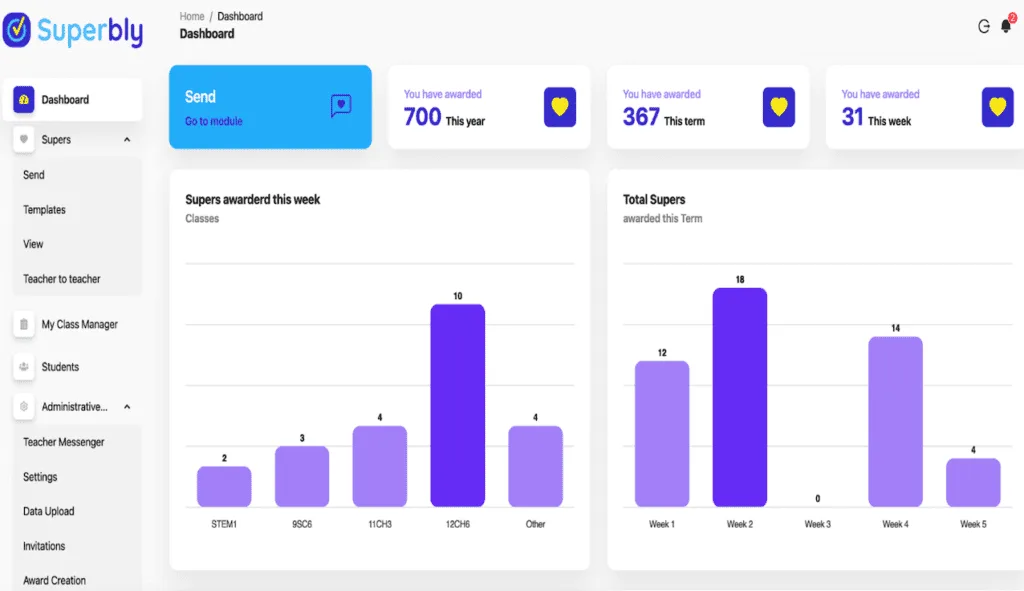This screenshot has width=1024, height=591.
Task: Open the Dashboard menu item
Action: (72, 99)
